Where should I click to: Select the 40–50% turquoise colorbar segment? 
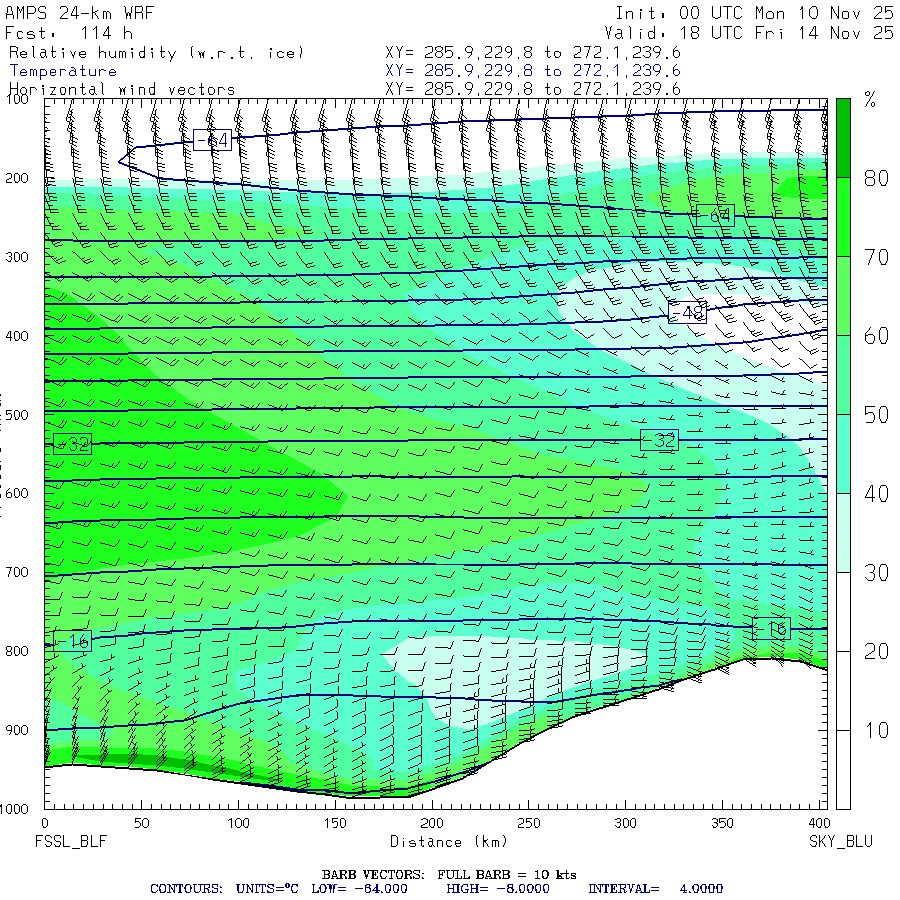click(843, 453)
